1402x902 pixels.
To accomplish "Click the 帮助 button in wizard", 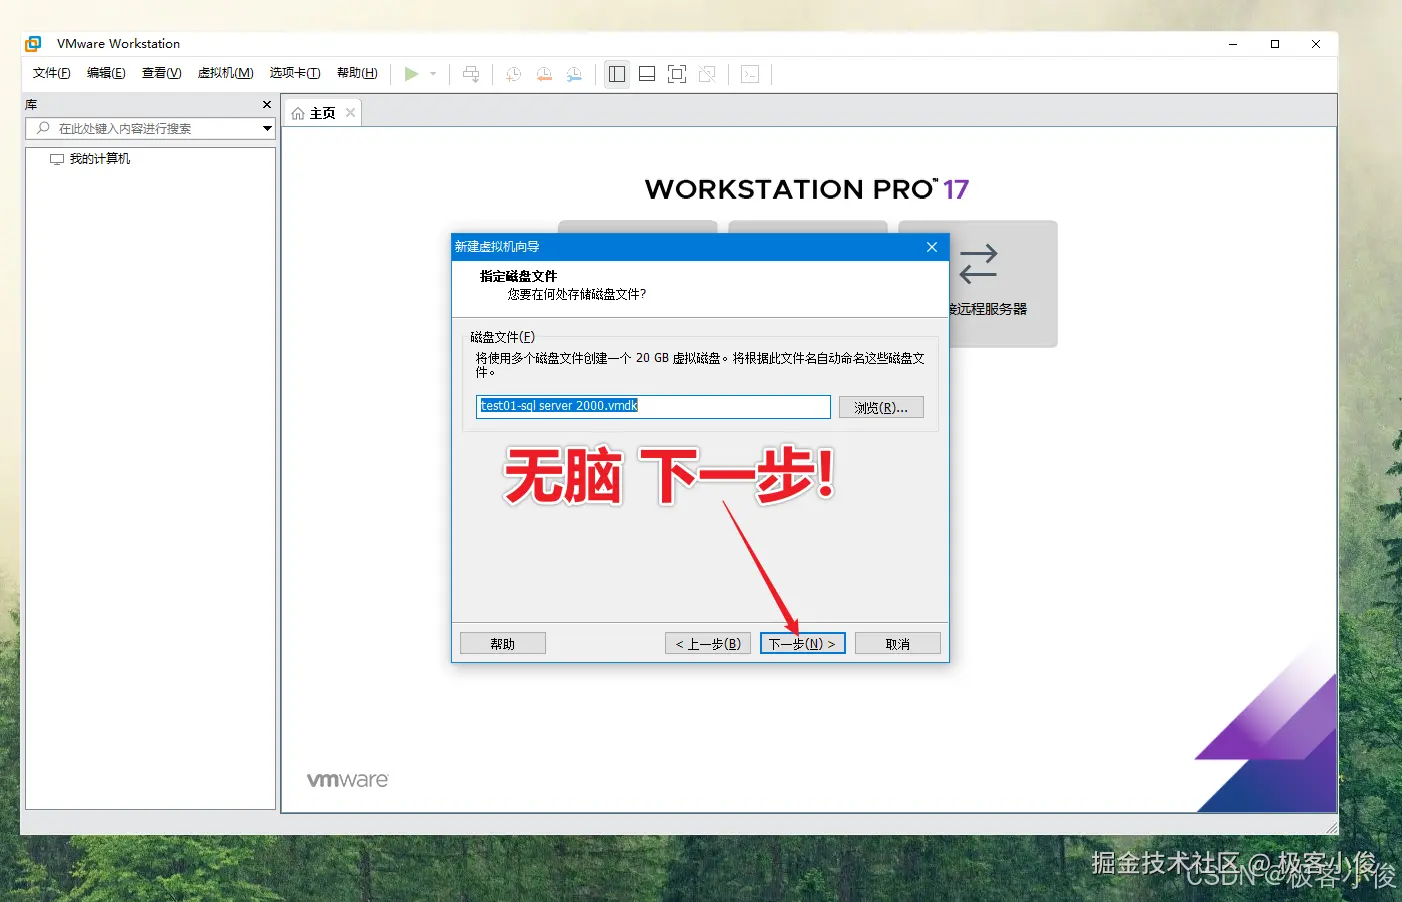I will tap(503, 643).
